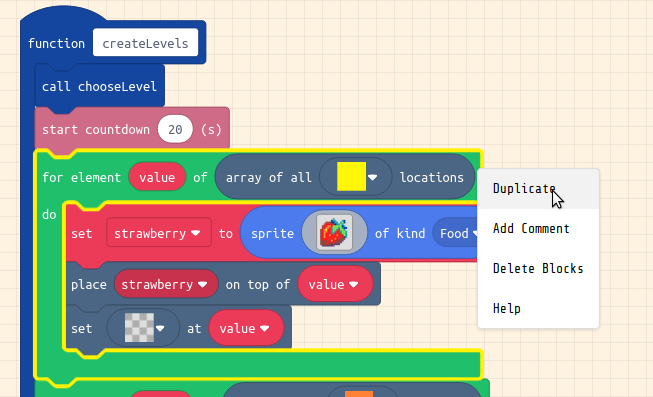Select the start countdown block
The height and width of the screenshot is (397, 653).
[132, 129]
